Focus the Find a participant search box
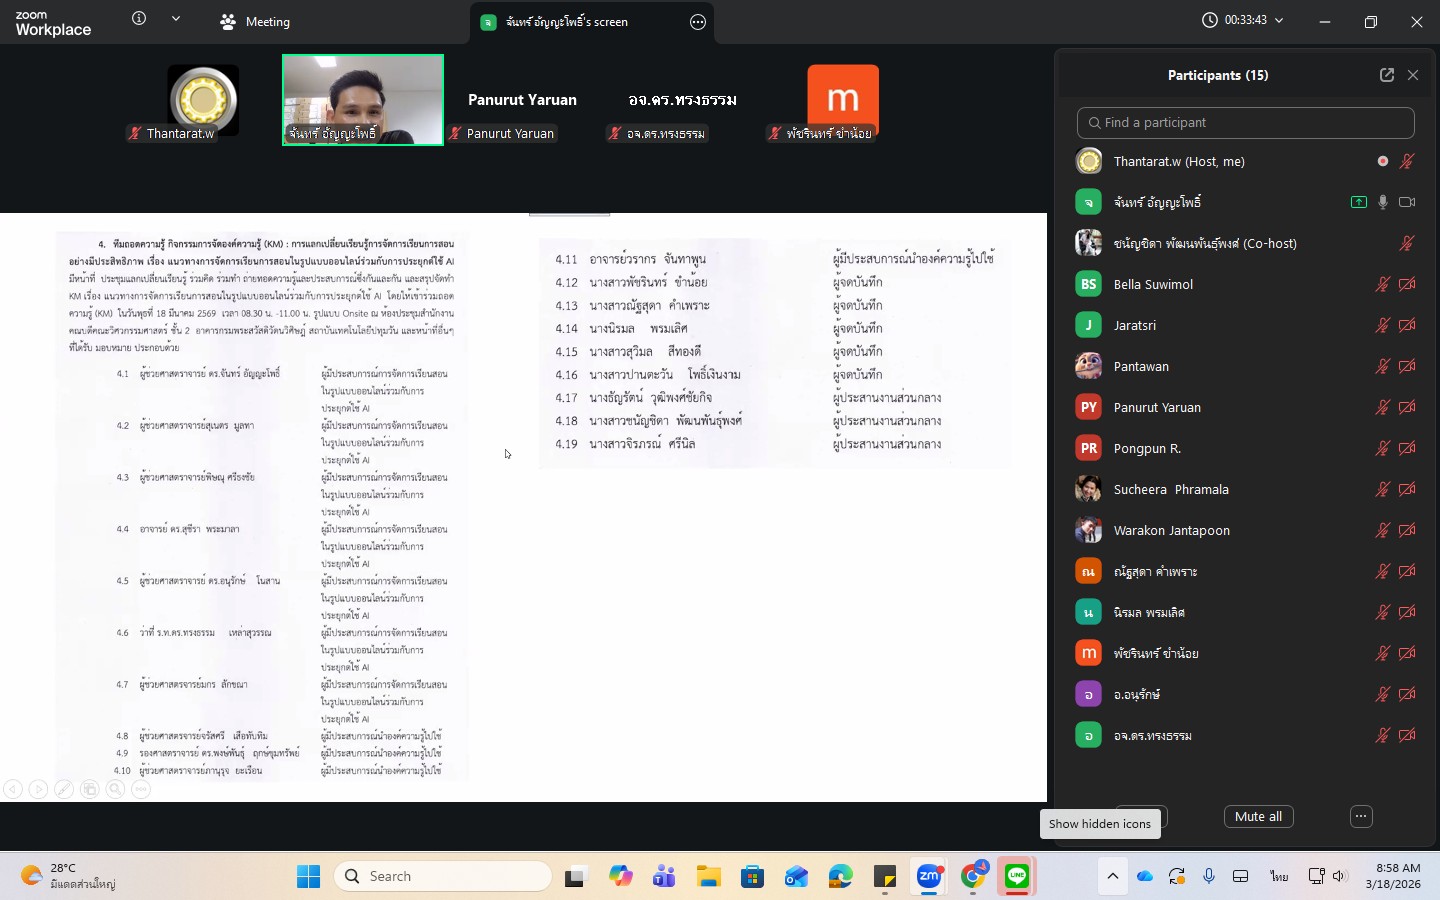 1246,122
